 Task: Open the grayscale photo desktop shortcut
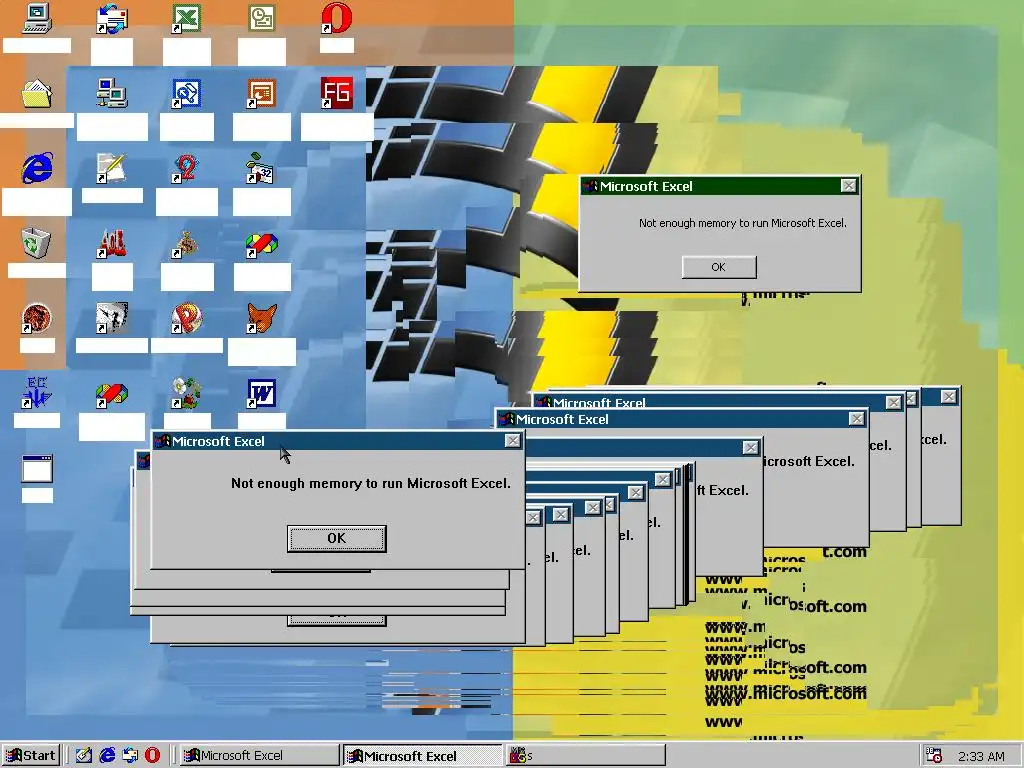click(x=112, y=318)
